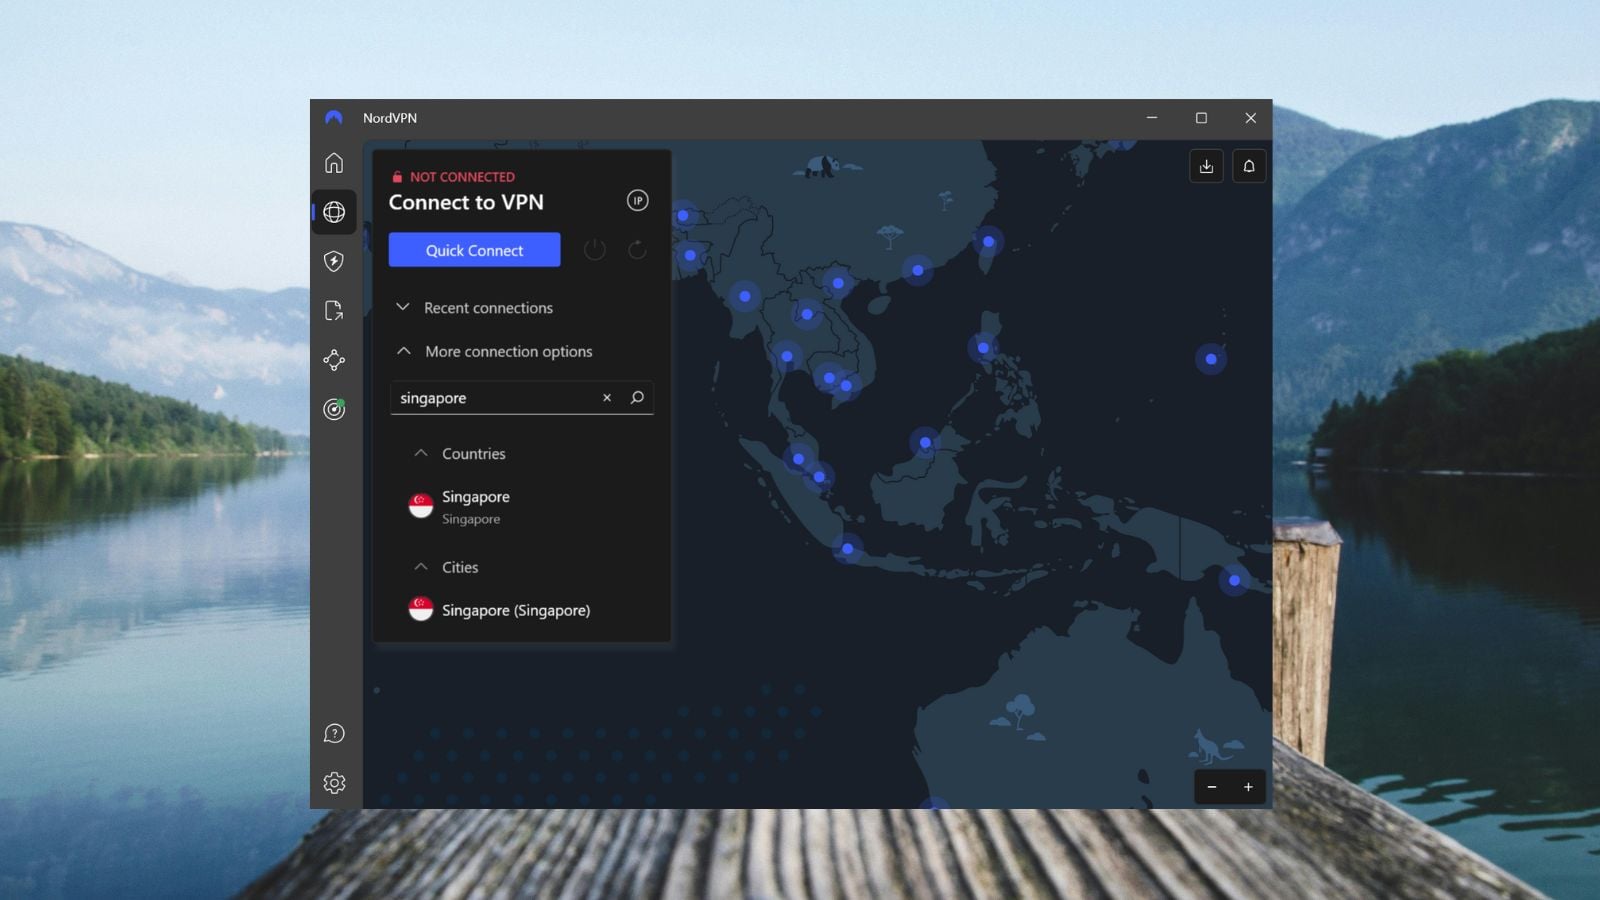Collapse the More connection options section
The height and width of the screenshot is (900, 1600).
pyautogui.click(x=403, y=351)
